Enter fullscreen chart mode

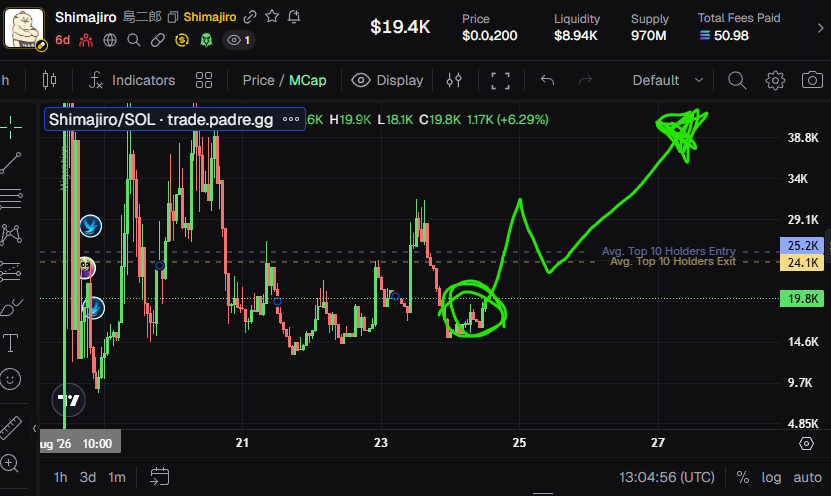click(500, 81)
